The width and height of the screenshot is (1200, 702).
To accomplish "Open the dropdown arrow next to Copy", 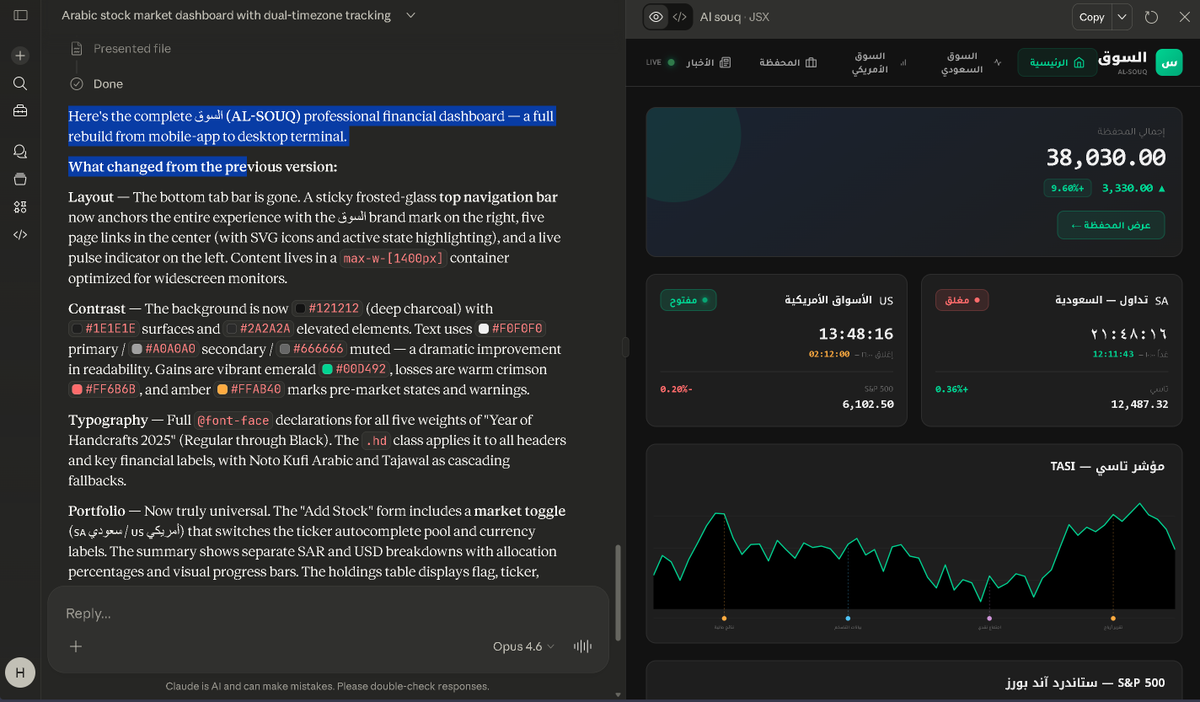I will coord(1122,17).
